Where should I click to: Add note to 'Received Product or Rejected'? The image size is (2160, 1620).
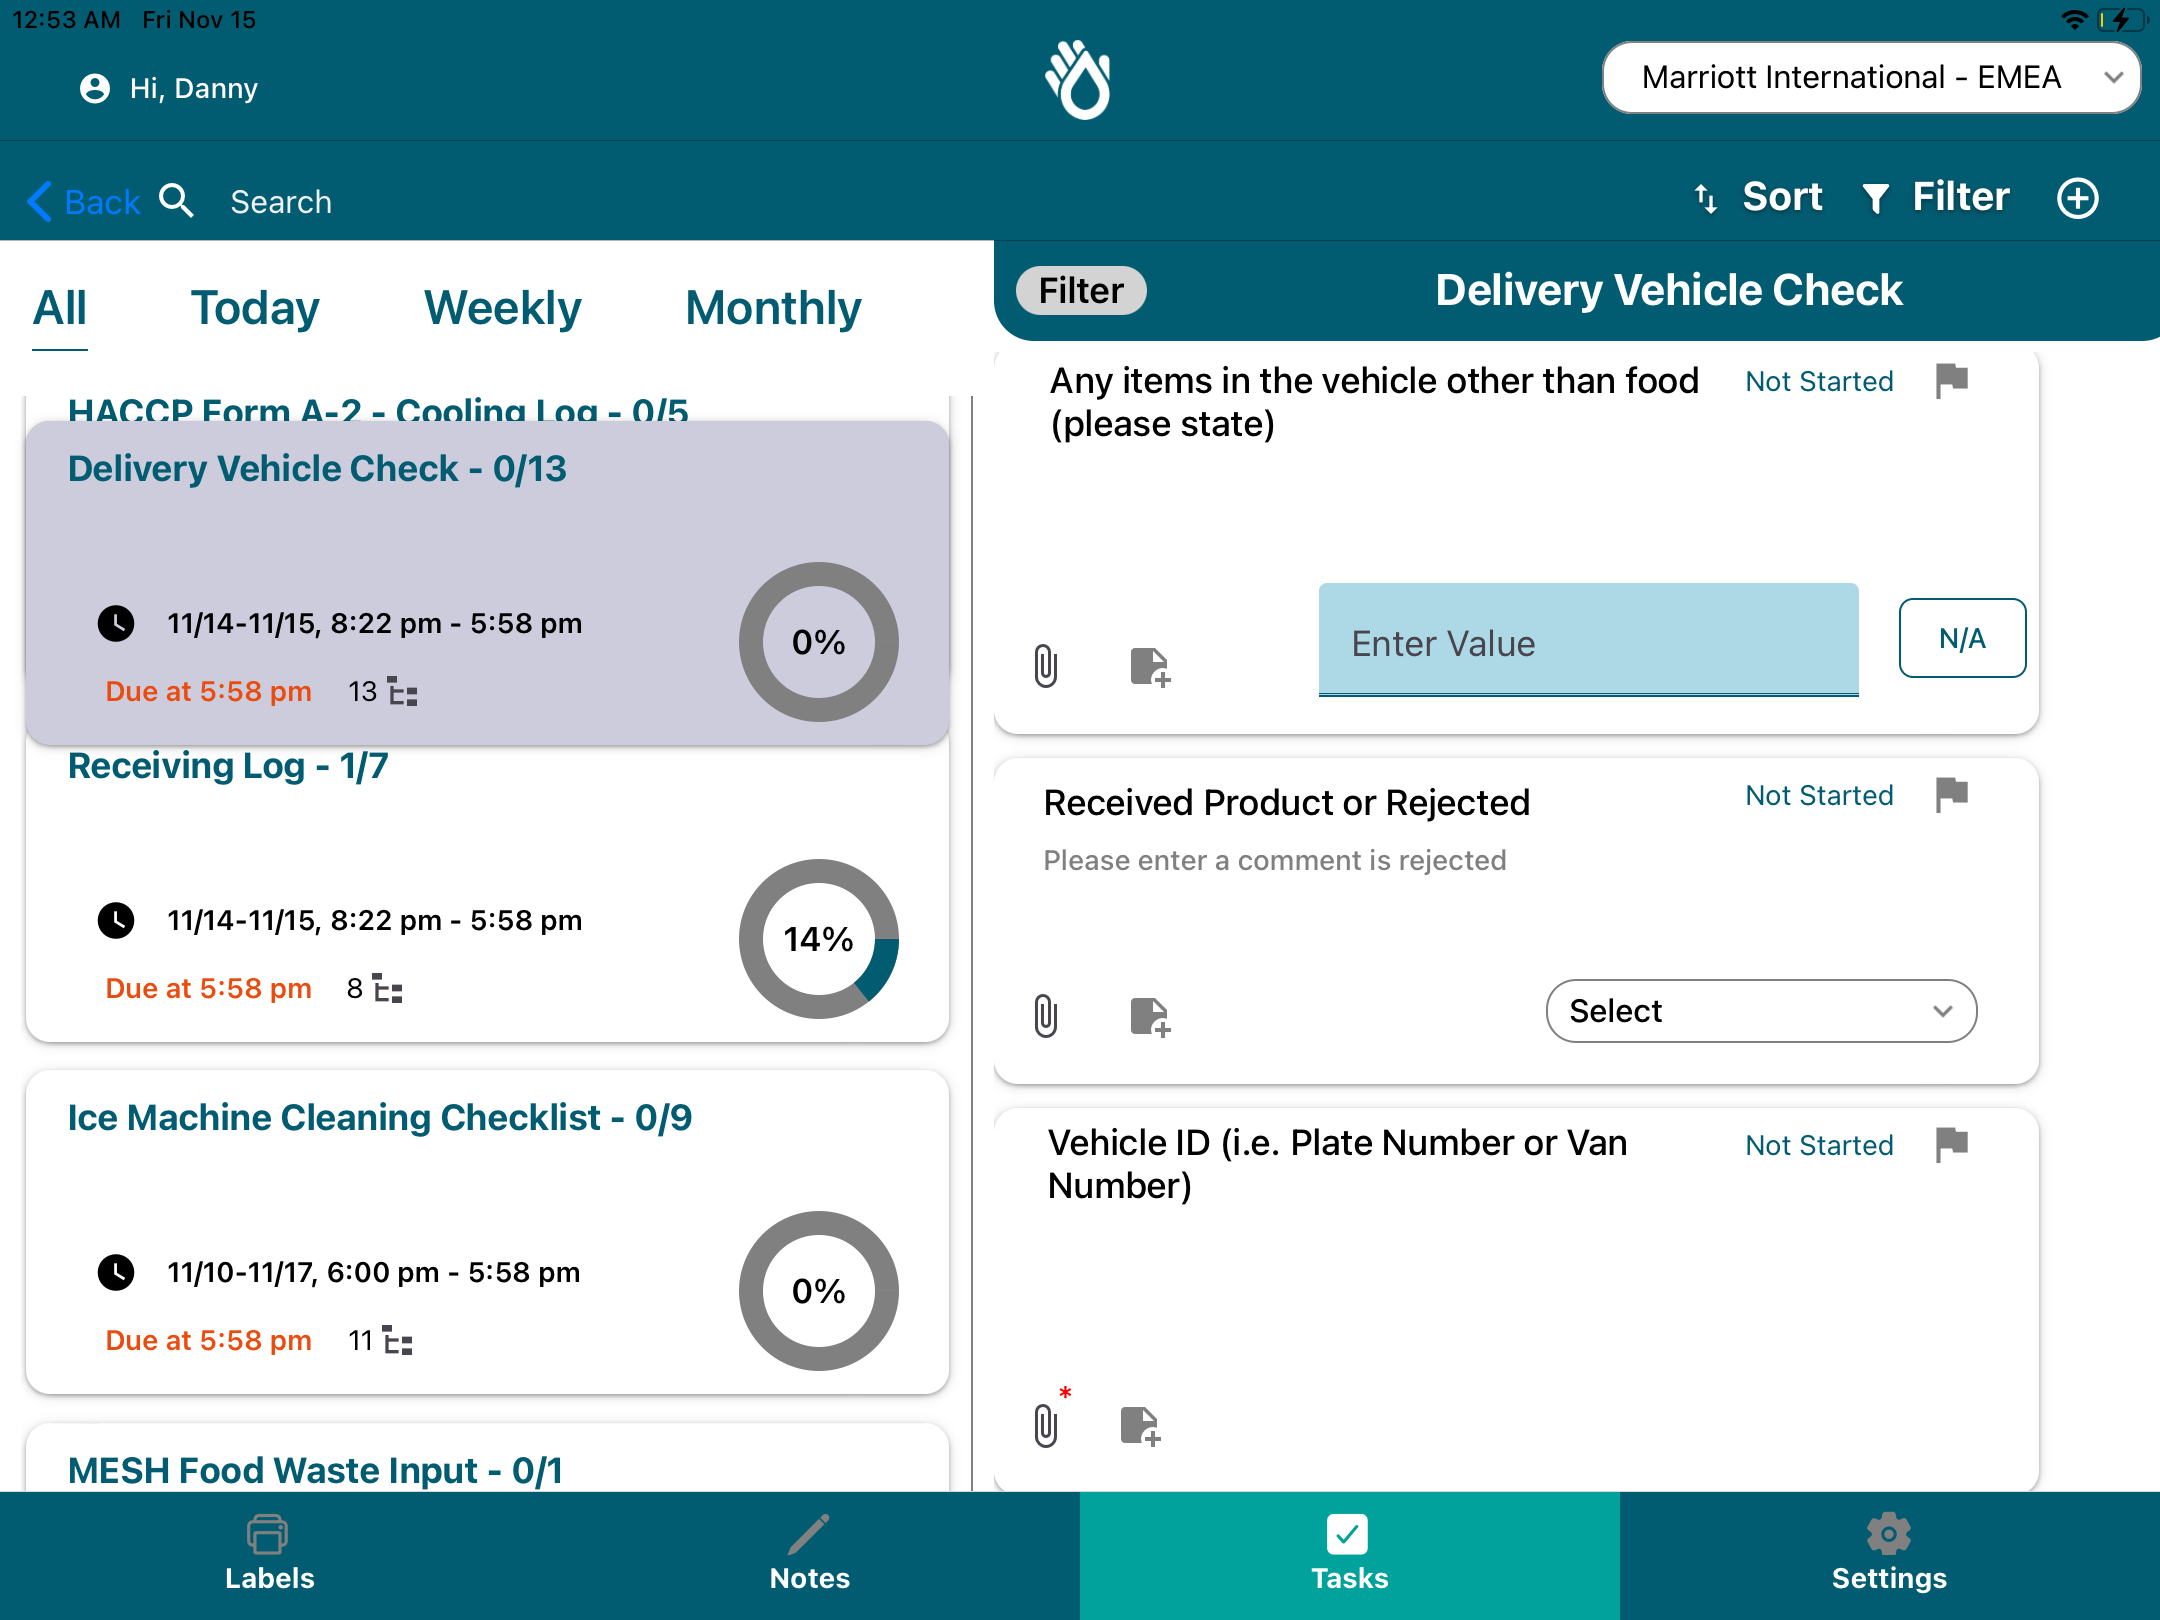click(x=1149, y=1017)
